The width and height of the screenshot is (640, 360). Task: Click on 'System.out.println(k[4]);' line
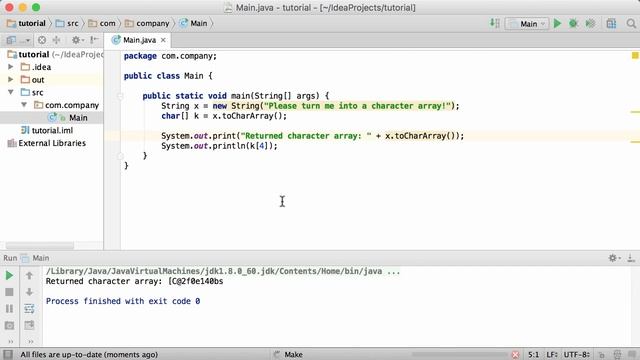click(x=219, y=146)
